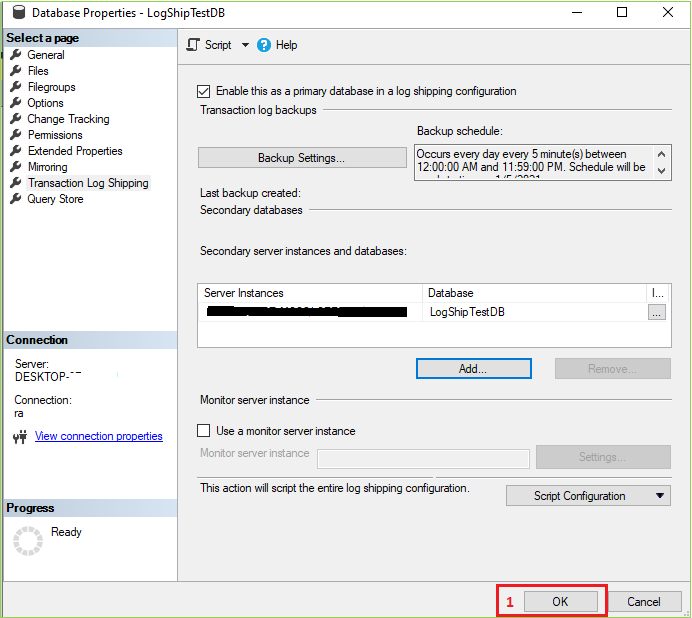Check Use a monitor server instance
The height and width of the screenshot is (618, 692).
click(205, 431)
